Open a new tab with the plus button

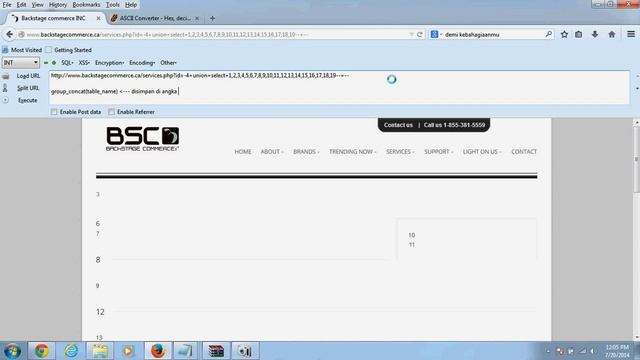click(212, 18)
